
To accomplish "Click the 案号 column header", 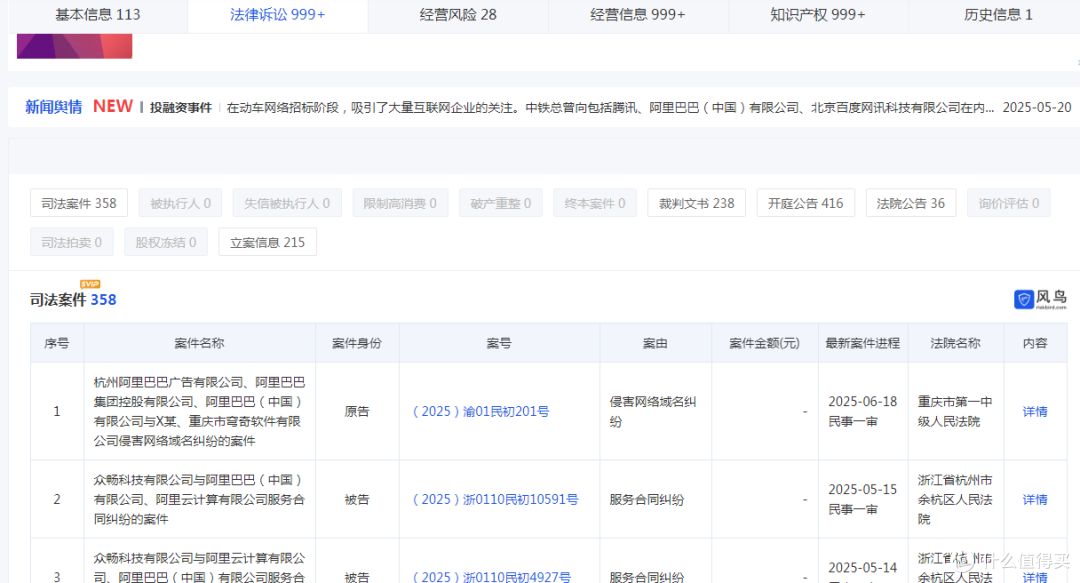I will [499, 343].
